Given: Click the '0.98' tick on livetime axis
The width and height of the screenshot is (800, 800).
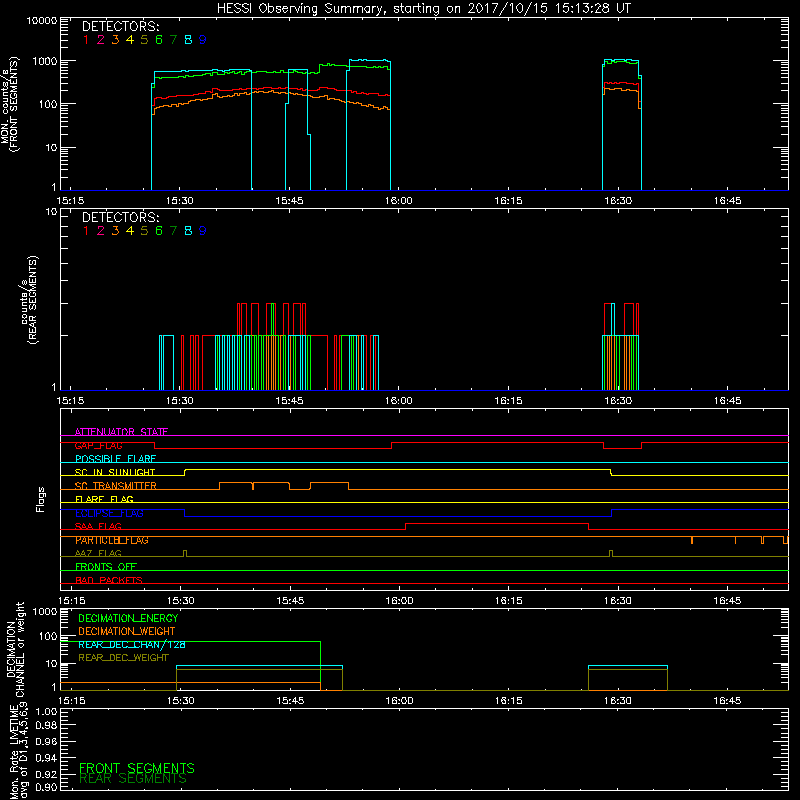Looking at the screenshot, I should pos(46,726).
